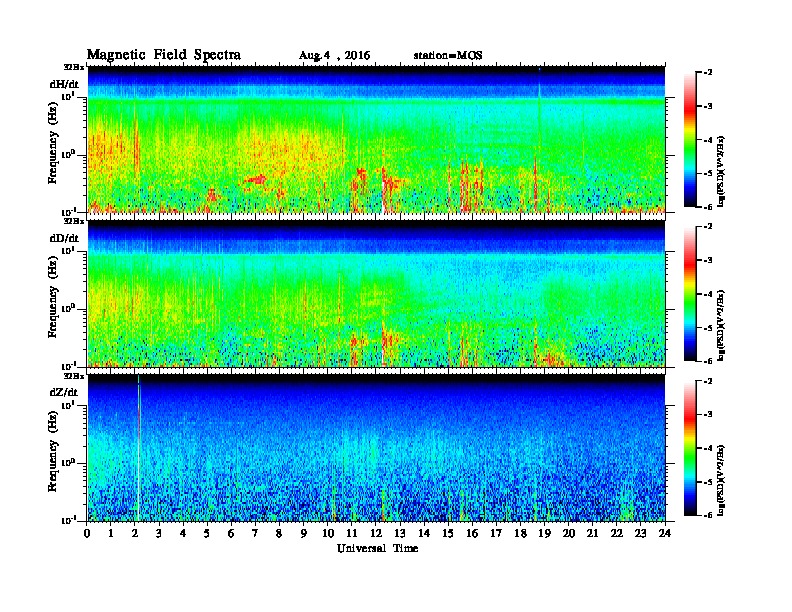Click hour 0 on the Universal Time axis
792x612 pixels.
(x=87, y=534)
